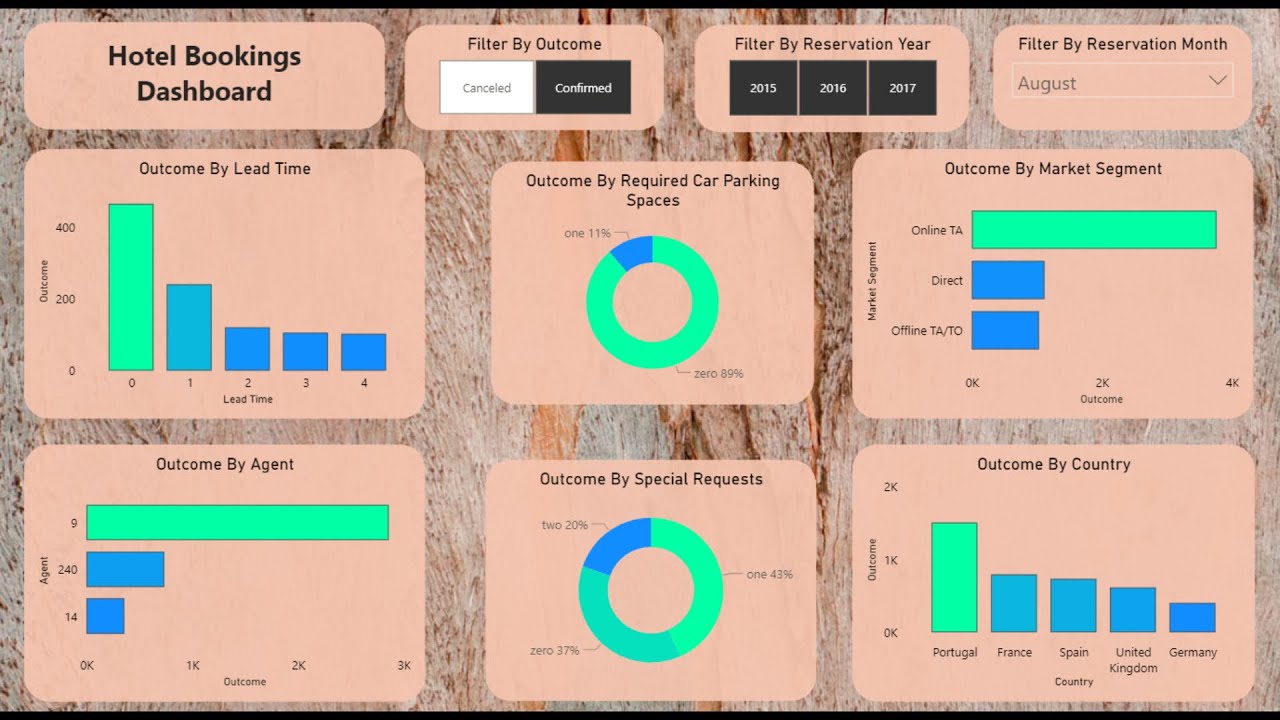The width and height of the screenshot is (1280, 720).
Task: Click the 'Outcome By Country' chart title
Action: click(1054, 464)
